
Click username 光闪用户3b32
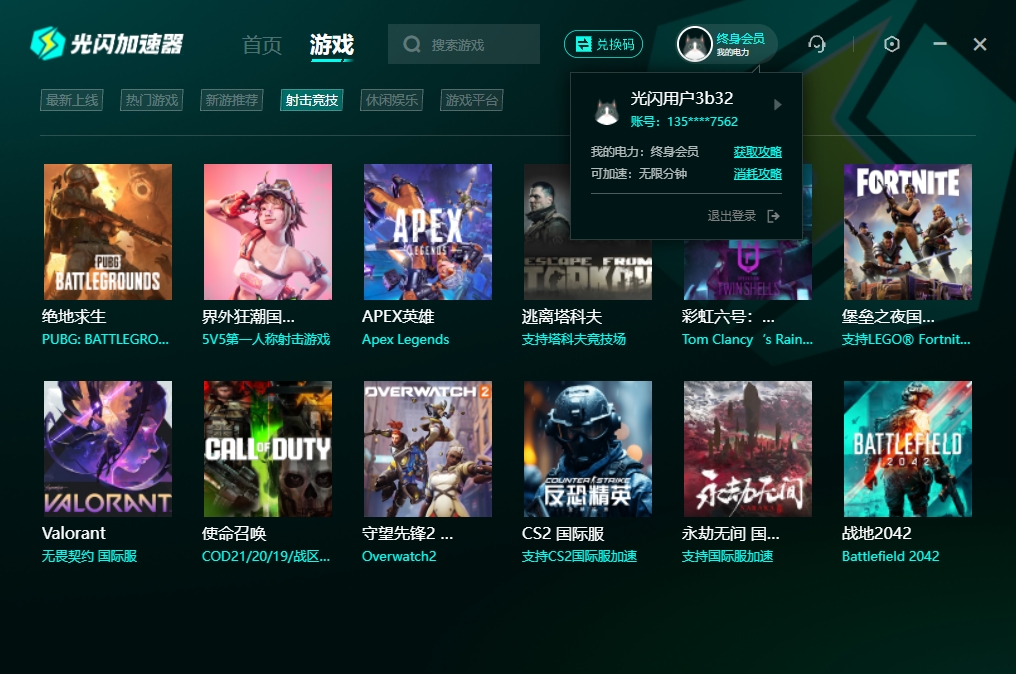tap(682, 99)
